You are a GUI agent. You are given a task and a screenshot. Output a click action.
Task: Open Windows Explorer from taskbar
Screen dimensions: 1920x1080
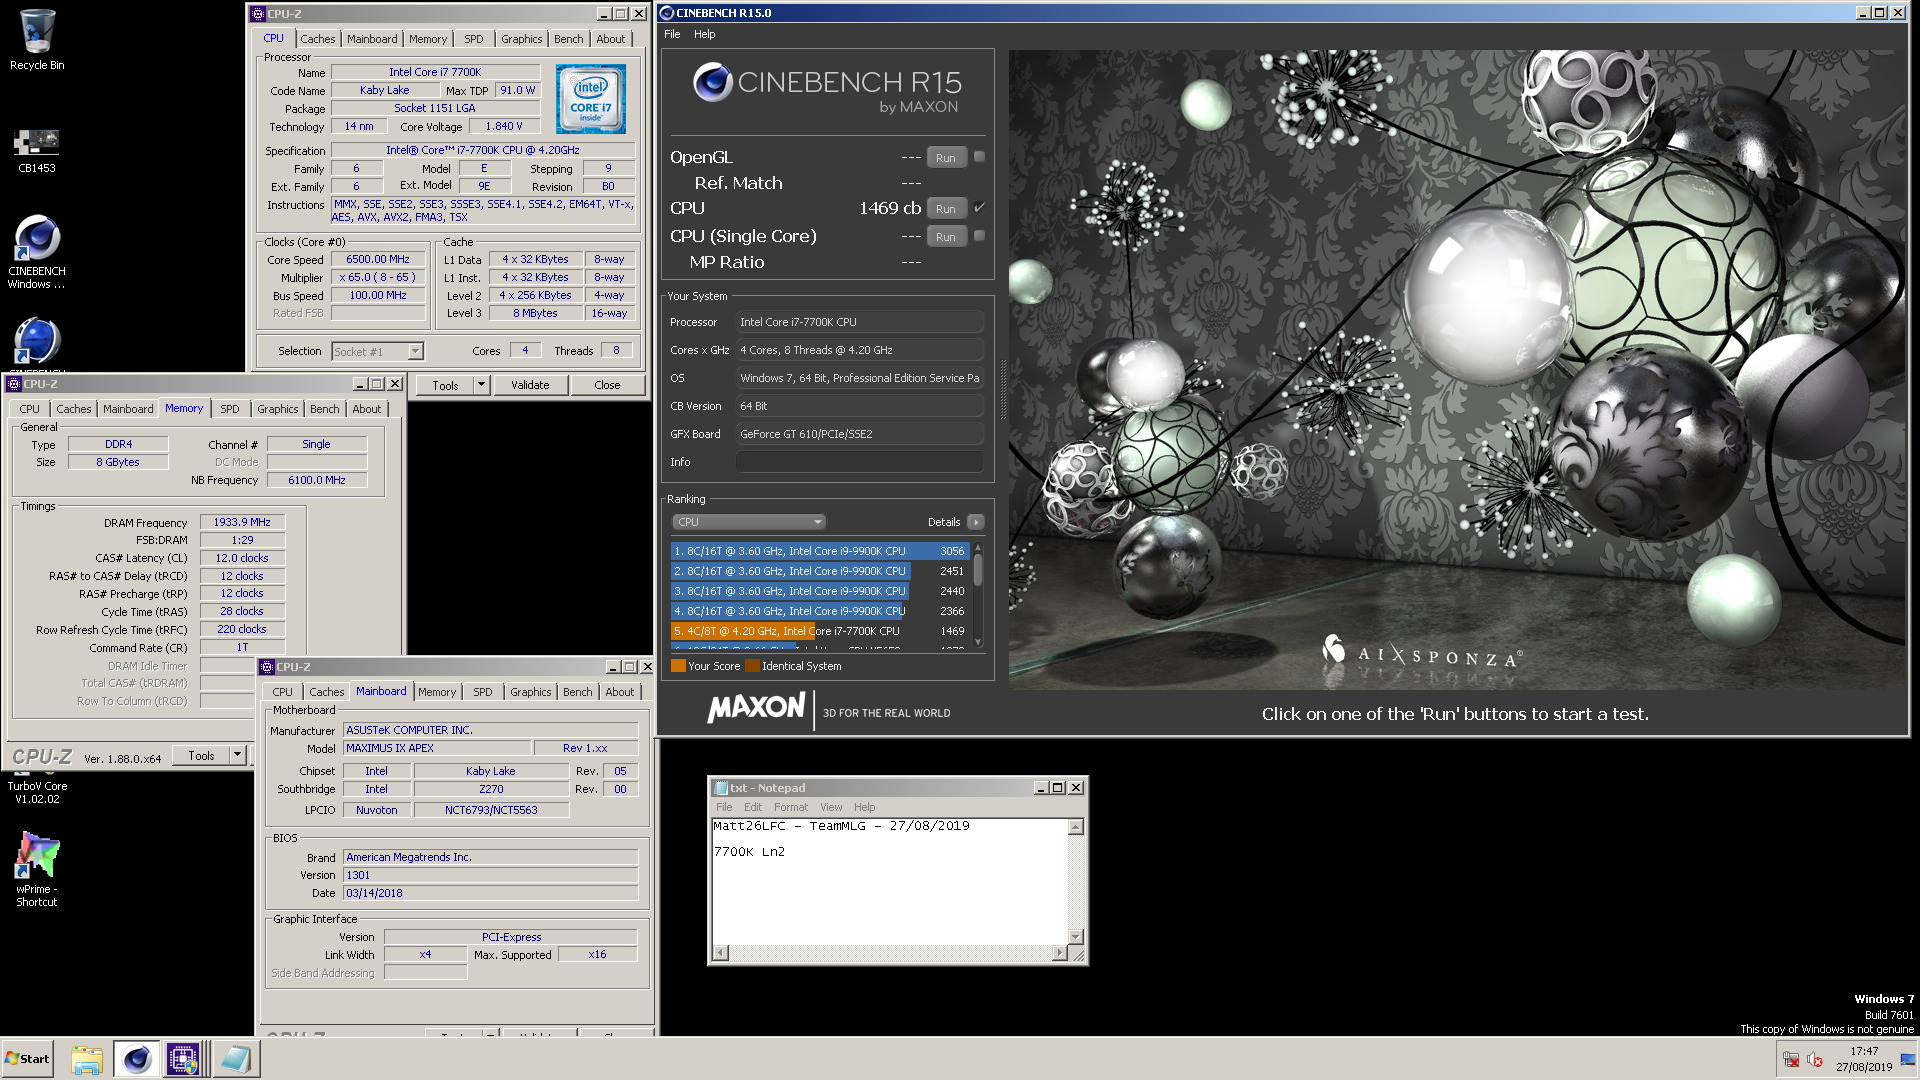pyautogui.click(x=87, y=1059)
